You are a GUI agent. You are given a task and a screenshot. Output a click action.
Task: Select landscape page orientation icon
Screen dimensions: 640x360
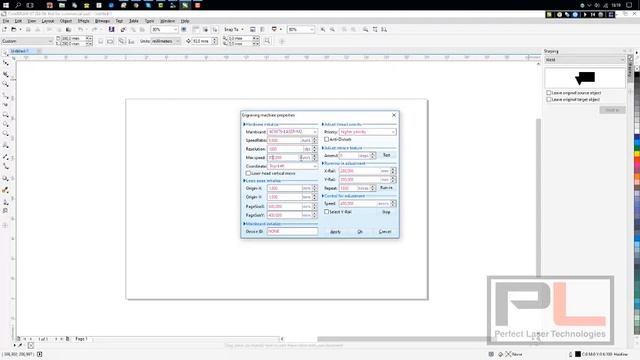(x=110, y=41)
